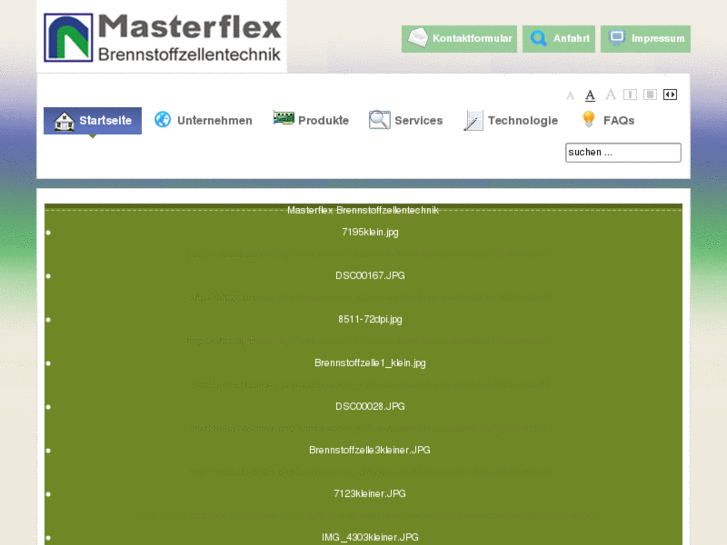Click the notepad pencil icon beside Technologie
This screenshot has height=545, width=727.
tap(473, 121)
